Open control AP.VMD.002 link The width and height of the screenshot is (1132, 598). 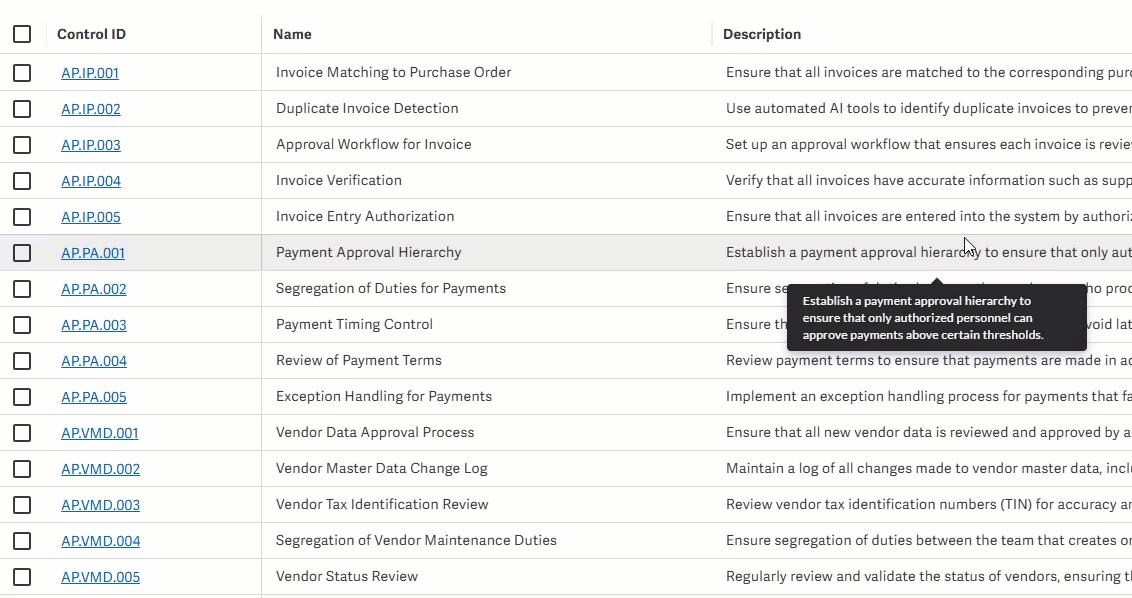pyautogui.click(x=100, y=469)
